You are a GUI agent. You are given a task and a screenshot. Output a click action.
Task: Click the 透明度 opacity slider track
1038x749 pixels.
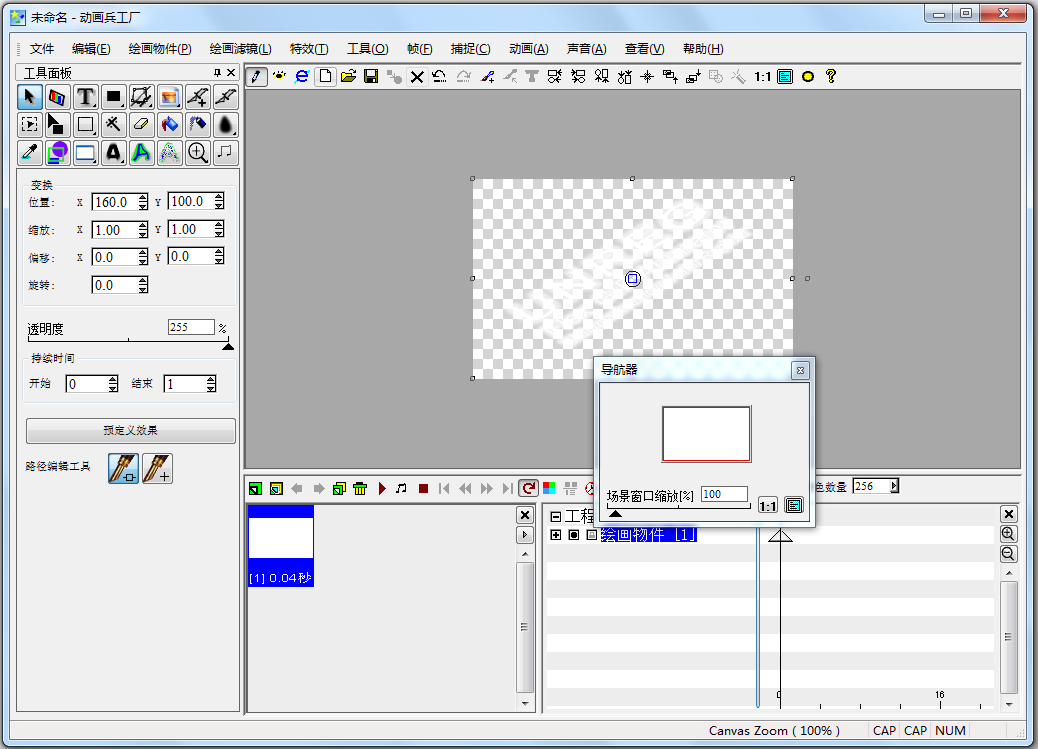(128, 343)
